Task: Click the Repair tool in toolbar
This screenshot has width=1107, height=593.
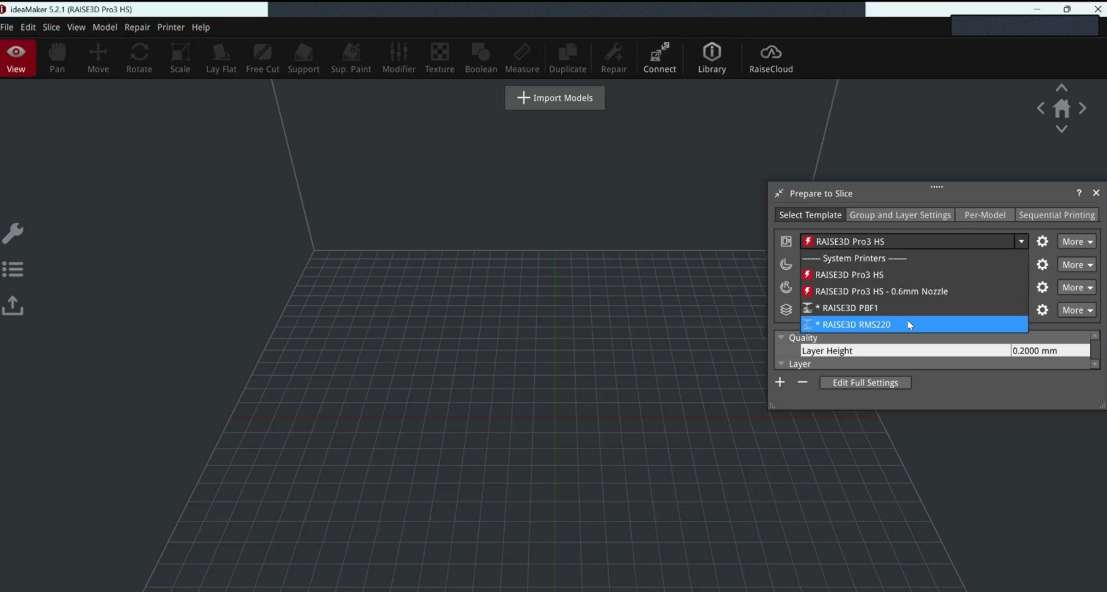Action: tap(614, 58)
